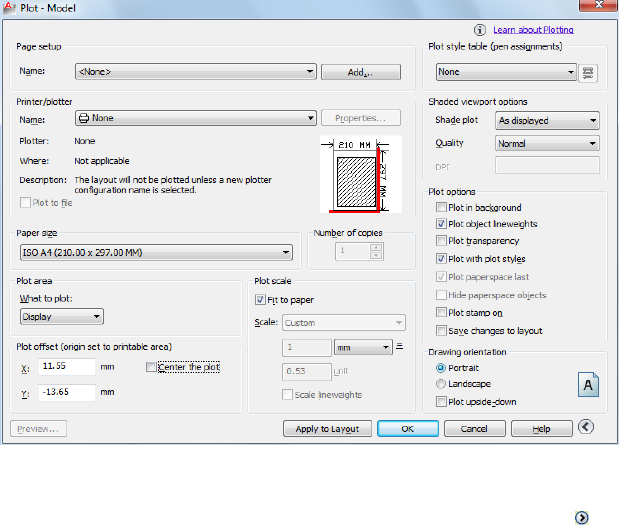The image size is (619, 527).
Task: Increase number of copies with up arrow
Action: click(376, 248)
